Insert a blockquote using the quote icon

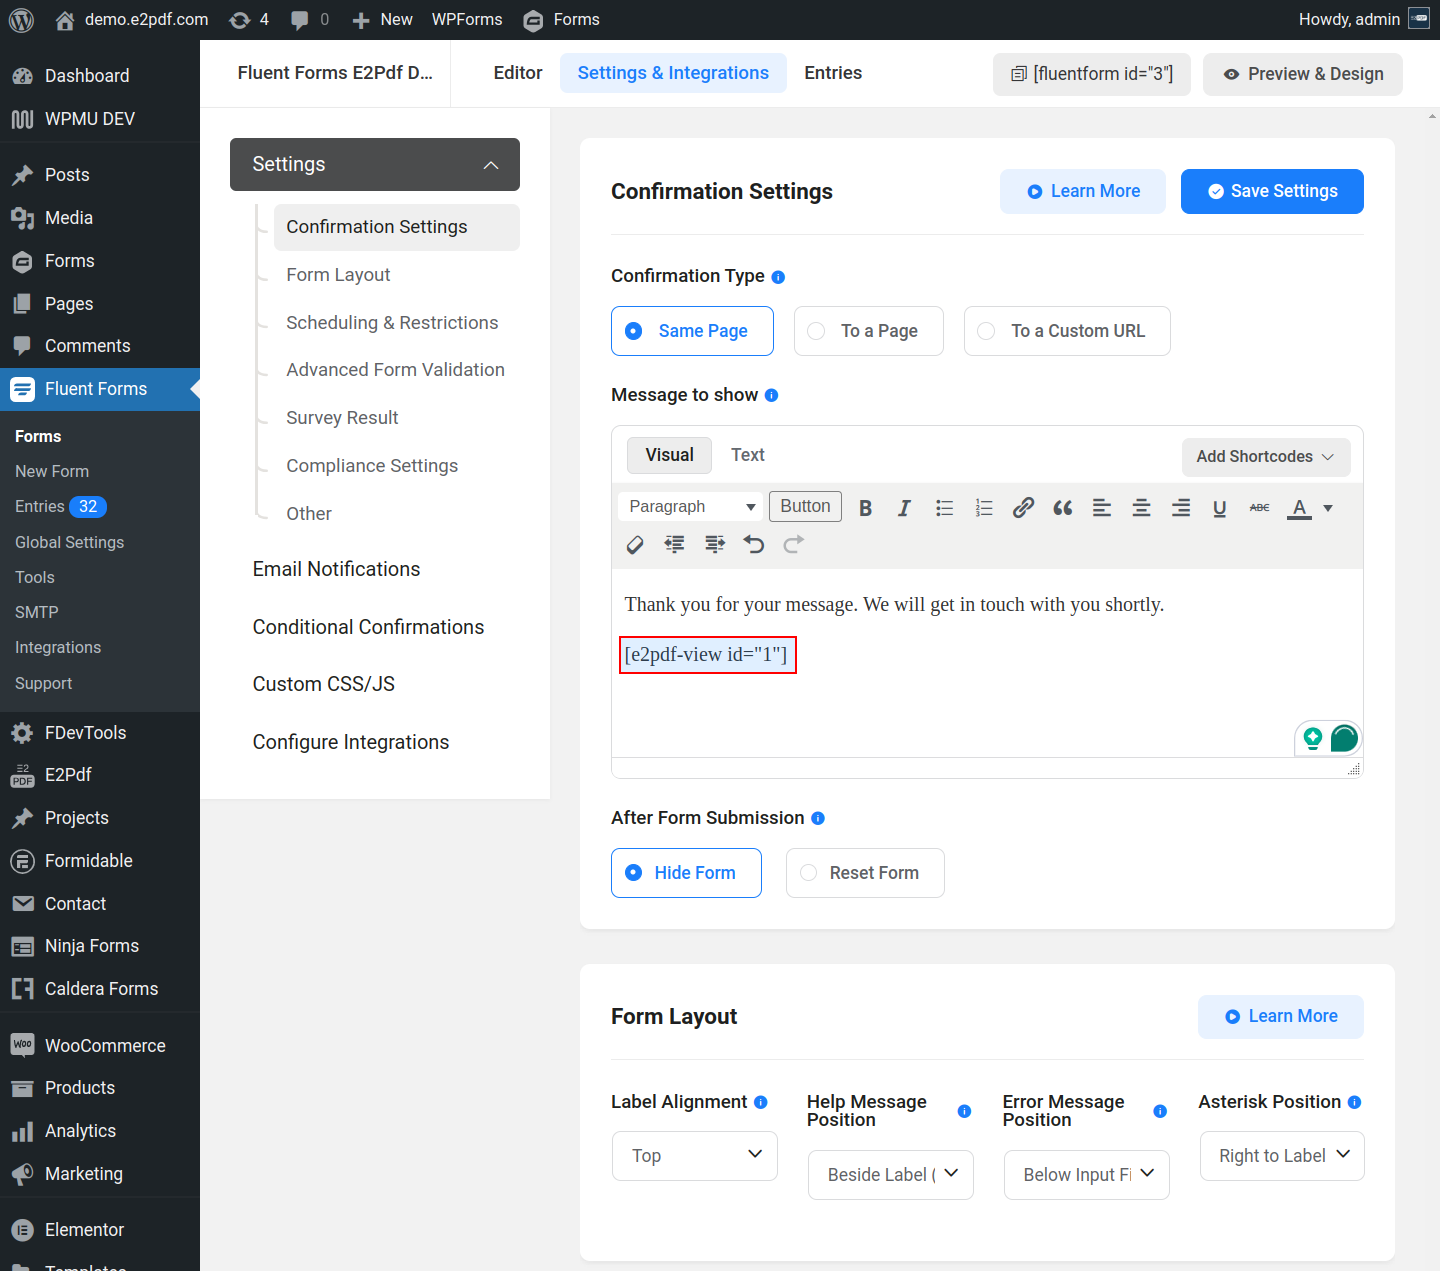1062,508
